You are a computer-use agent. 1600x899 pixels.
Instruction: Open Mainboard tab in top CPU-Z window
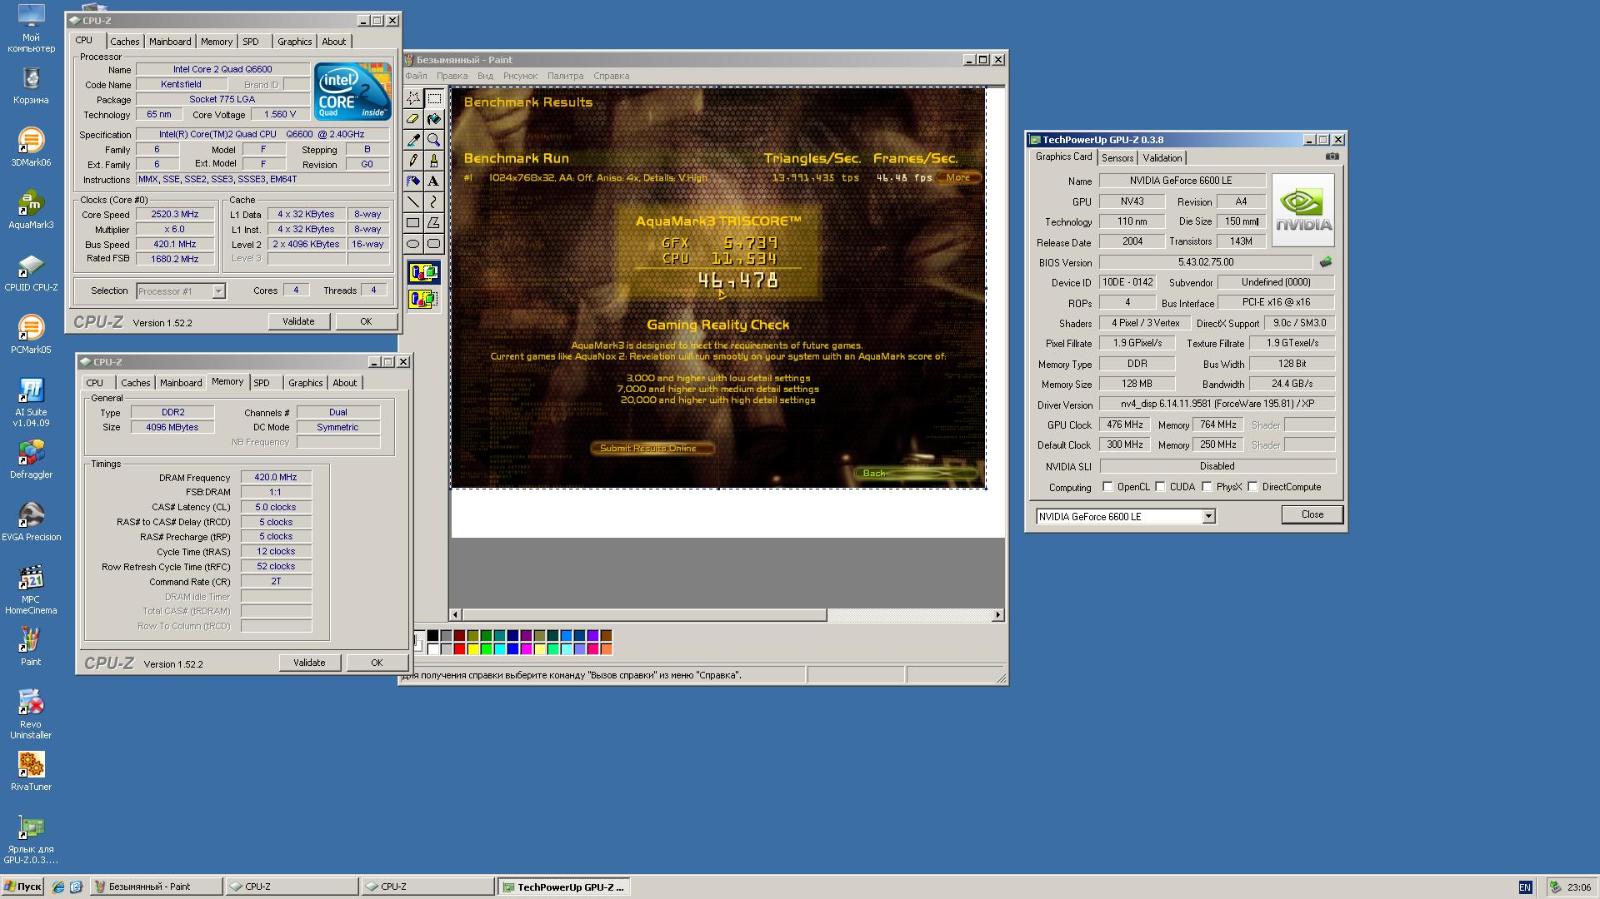[170, 41]
